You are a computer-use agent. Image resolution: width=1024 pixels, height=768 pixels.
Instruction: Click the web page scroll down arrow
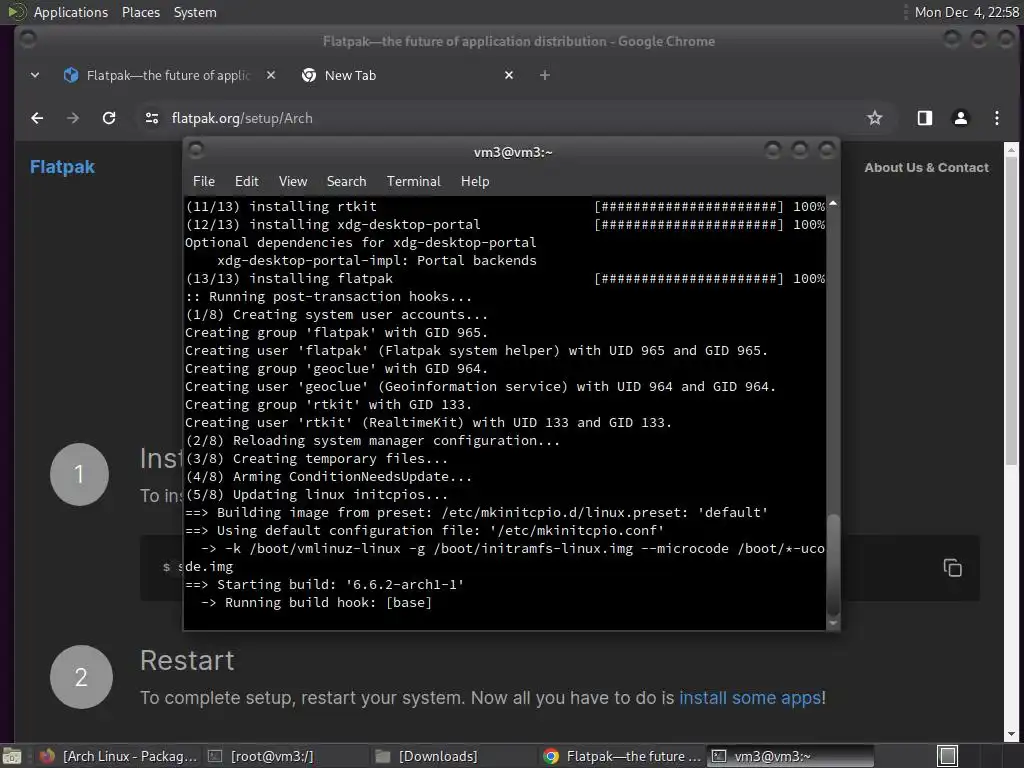(1011, 734)
